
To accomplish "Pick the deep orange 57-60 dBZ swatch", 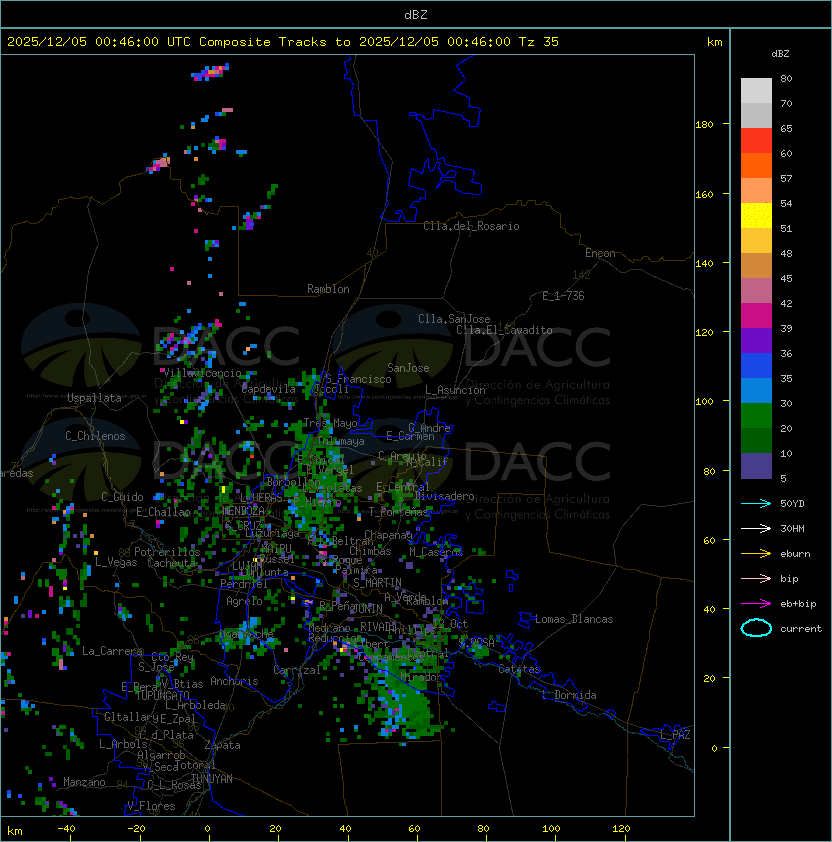I will [x=756, y=165].
